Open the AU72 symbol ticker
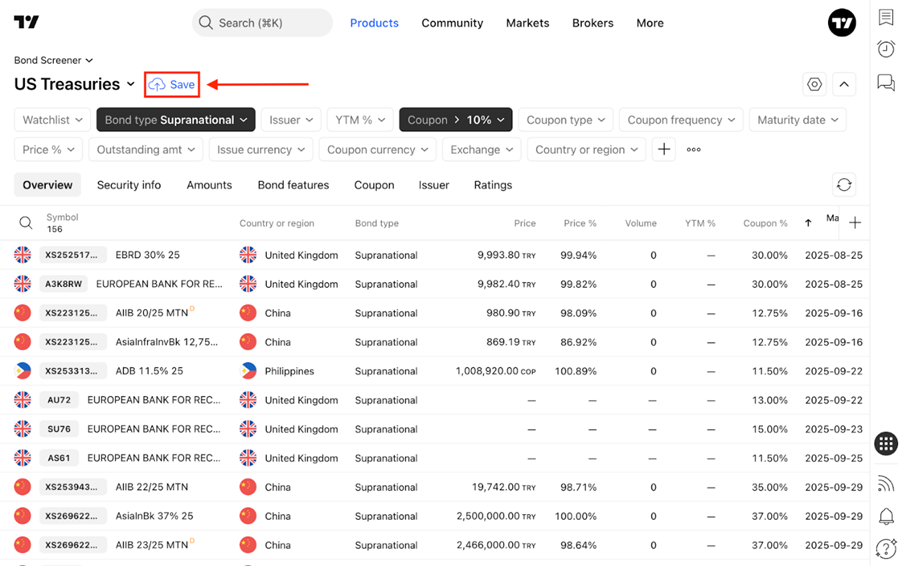The height and width of the screenshot is (566, 902). 59,400
